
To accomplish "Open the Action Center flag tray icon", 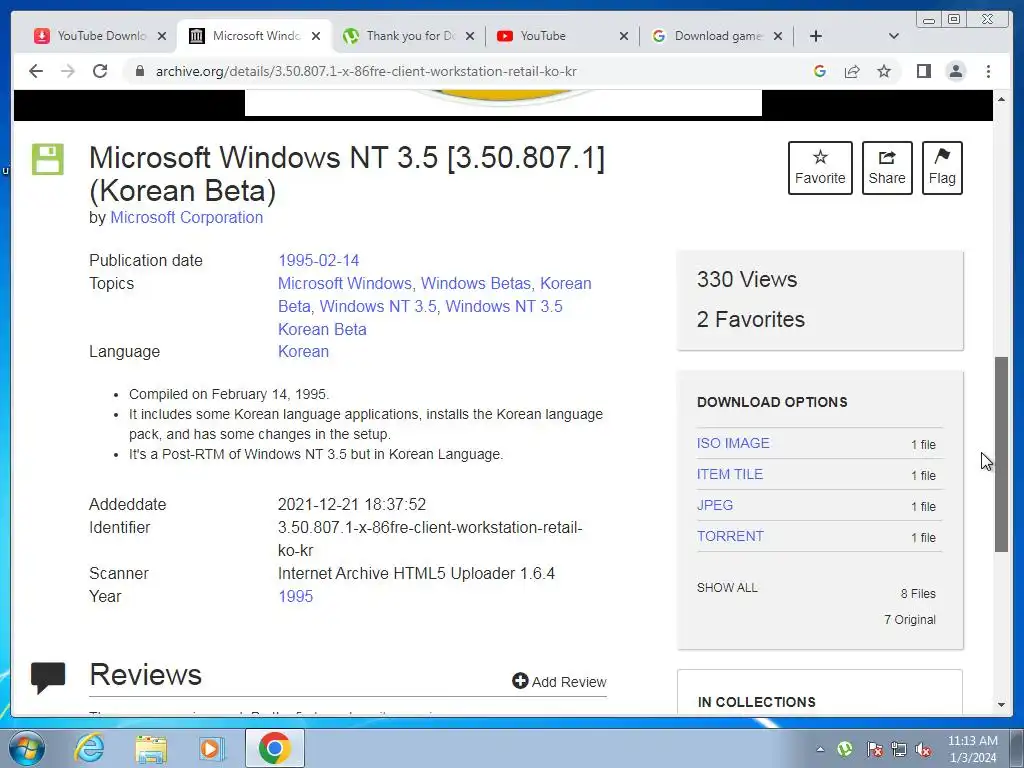I will 874,749.
